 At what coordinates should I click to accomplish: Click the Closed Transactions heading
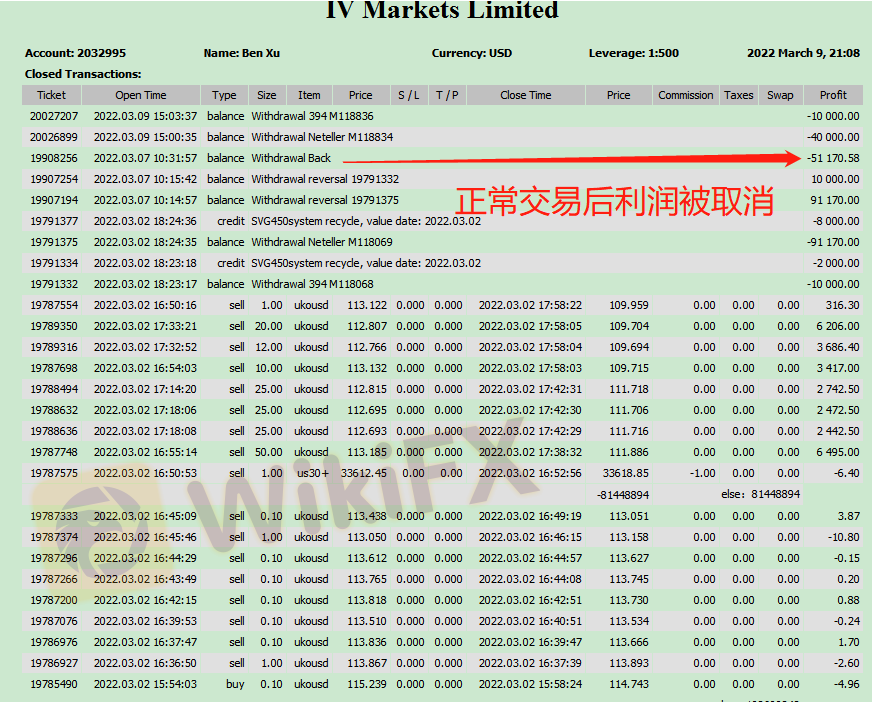(83, 74)
